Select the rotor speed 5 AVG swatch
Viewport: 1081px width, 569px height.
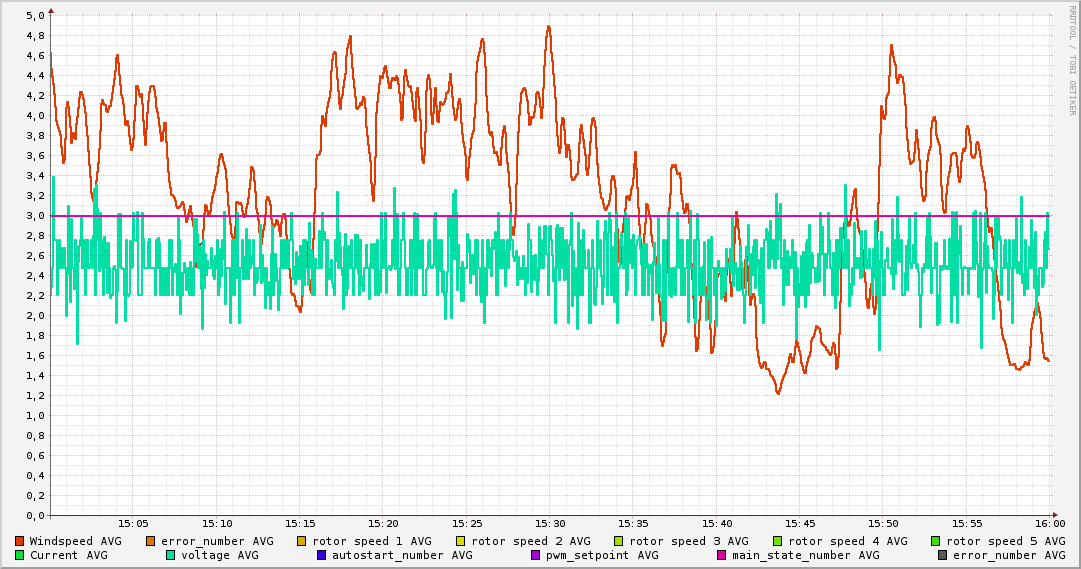(x=937, y=541)
